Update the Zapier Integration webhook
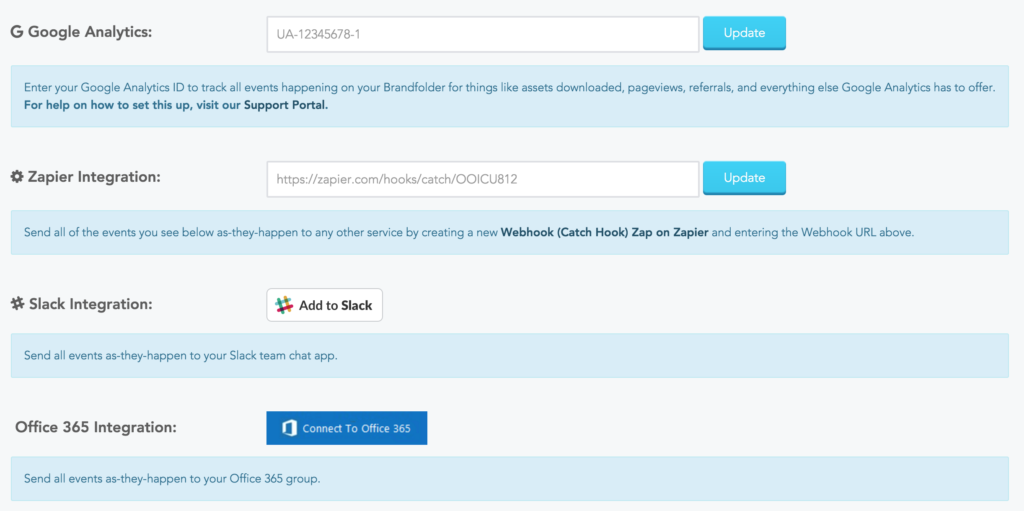 pos(744,178)
